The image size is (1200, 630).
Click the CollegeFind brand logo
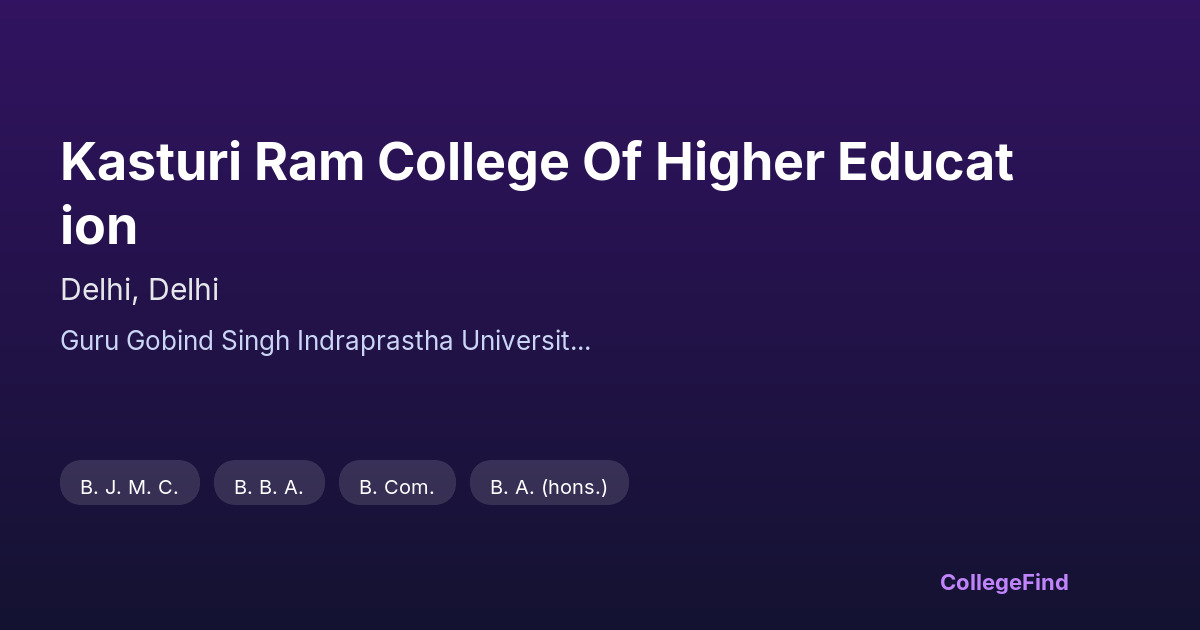(x=1003, y=582)
